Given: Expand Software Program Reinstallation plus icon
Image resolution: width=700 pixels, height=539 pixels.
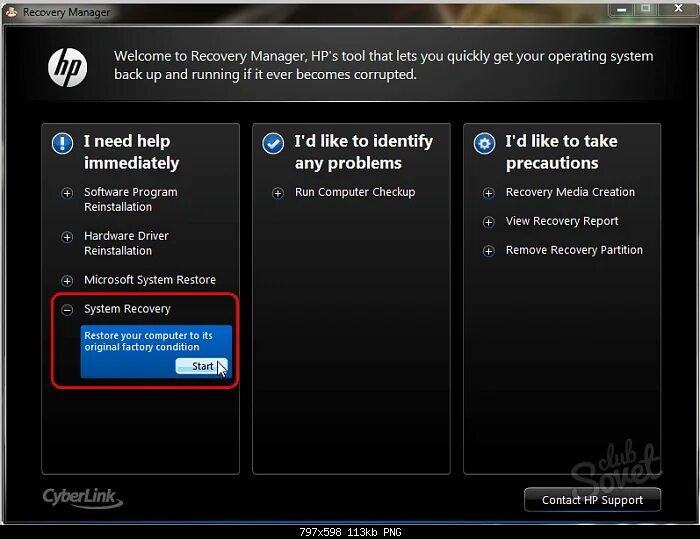Looking at the screenshot, I should (67, 193).
